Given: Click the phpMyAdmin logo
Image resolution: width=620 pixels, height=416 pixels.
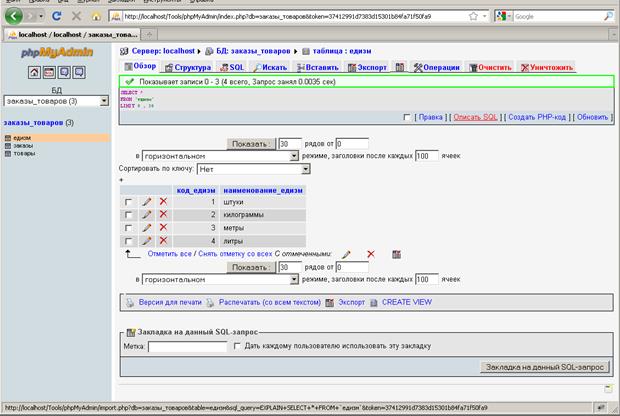Looking at the screenshot, I should (57, 52).
